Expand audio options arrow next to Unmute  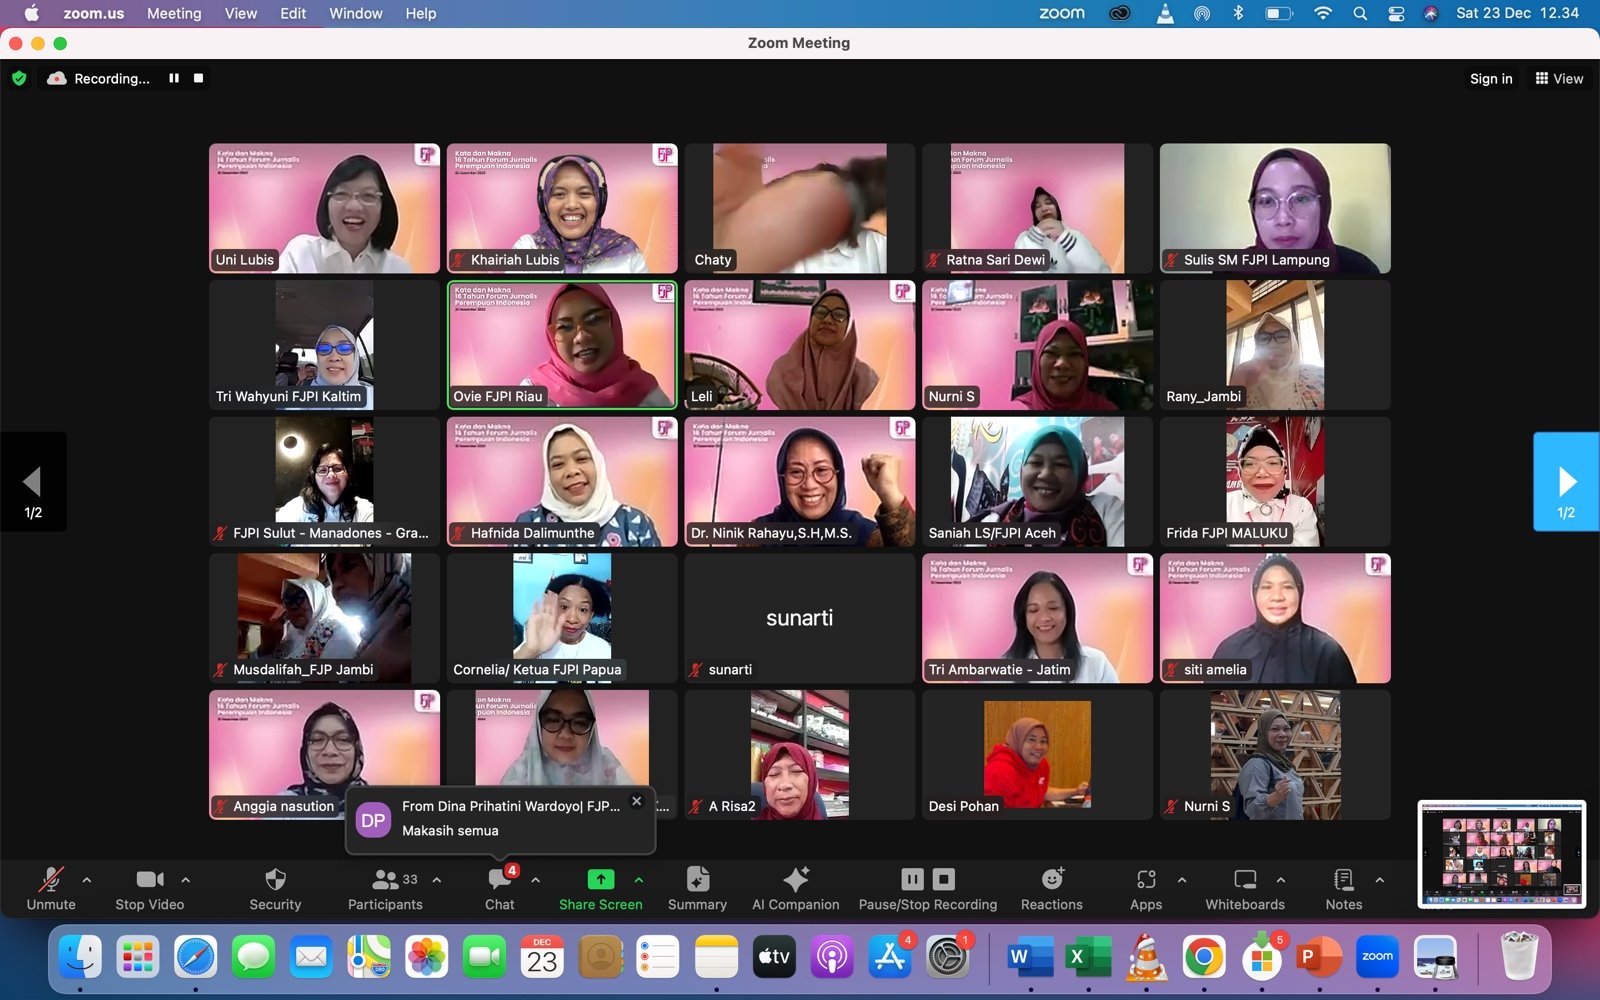87,880
